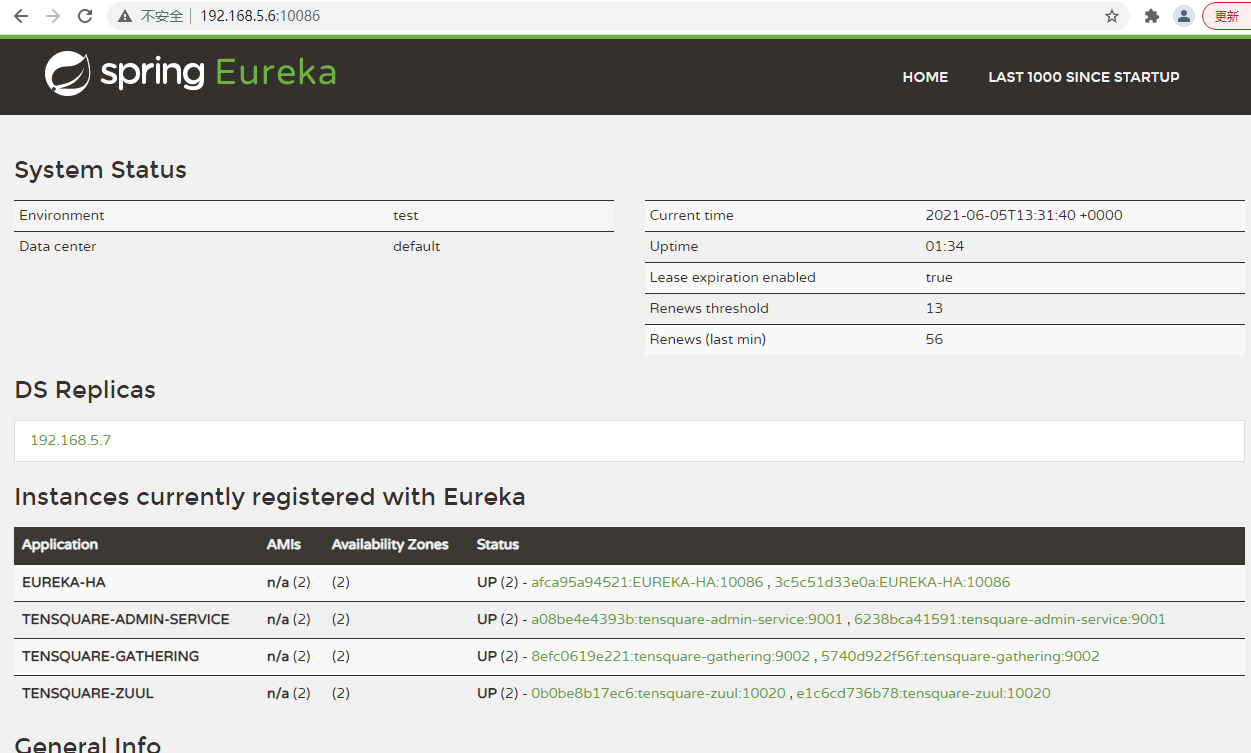Open the browser profile avatar icon
This screenshot has width=1251, height=753.
coord(1184,16)
